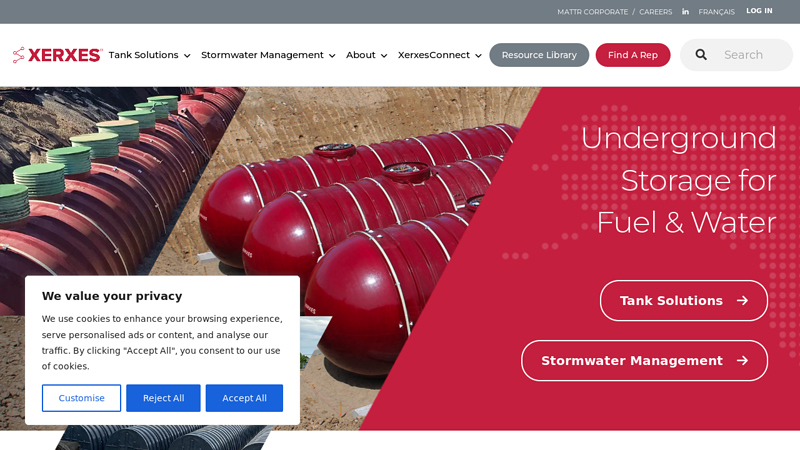Screen dimensions: 800x450
Task: Expand Stormwater Management dropdown chevron
Action: 332,56
